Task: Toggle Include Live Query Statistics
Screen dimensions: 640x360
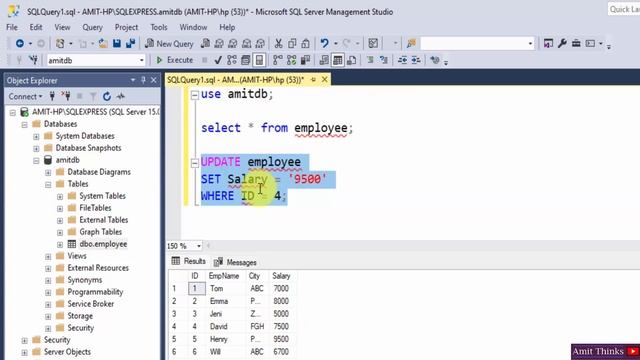Action: click(291, 60)
